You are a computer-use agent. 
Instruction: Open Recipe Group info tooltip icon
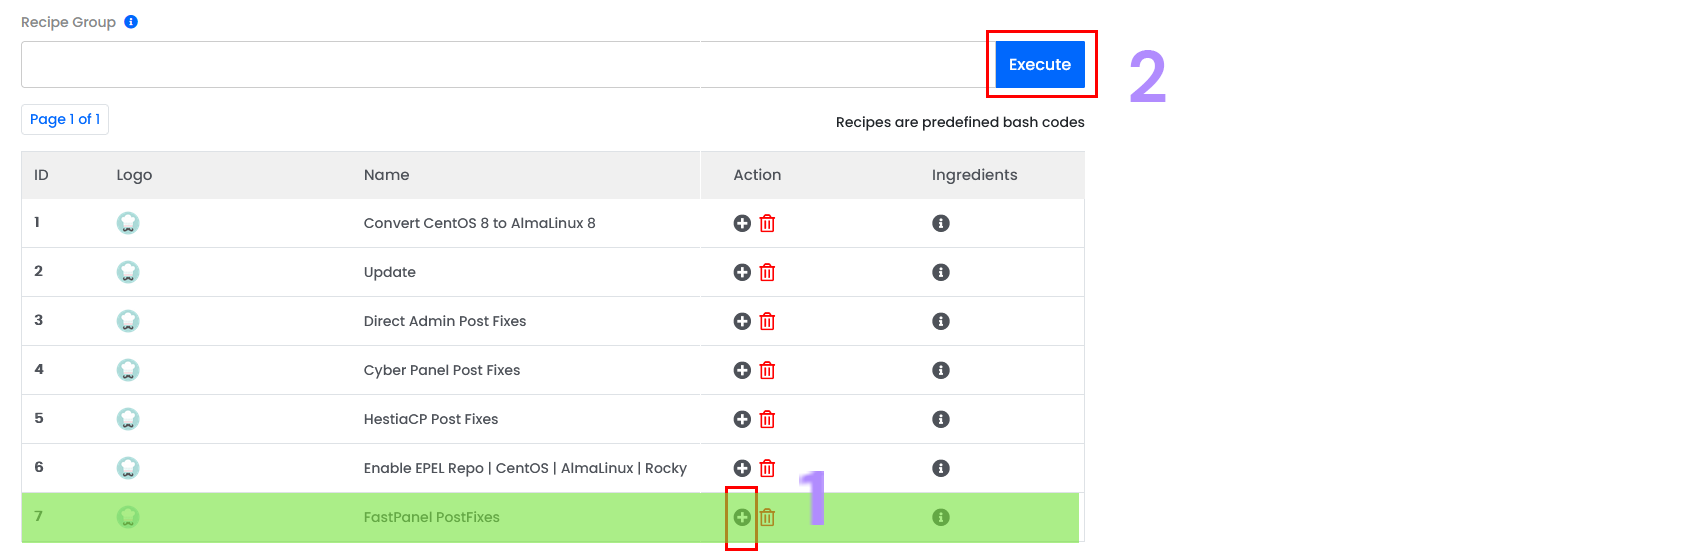(131, 21)
